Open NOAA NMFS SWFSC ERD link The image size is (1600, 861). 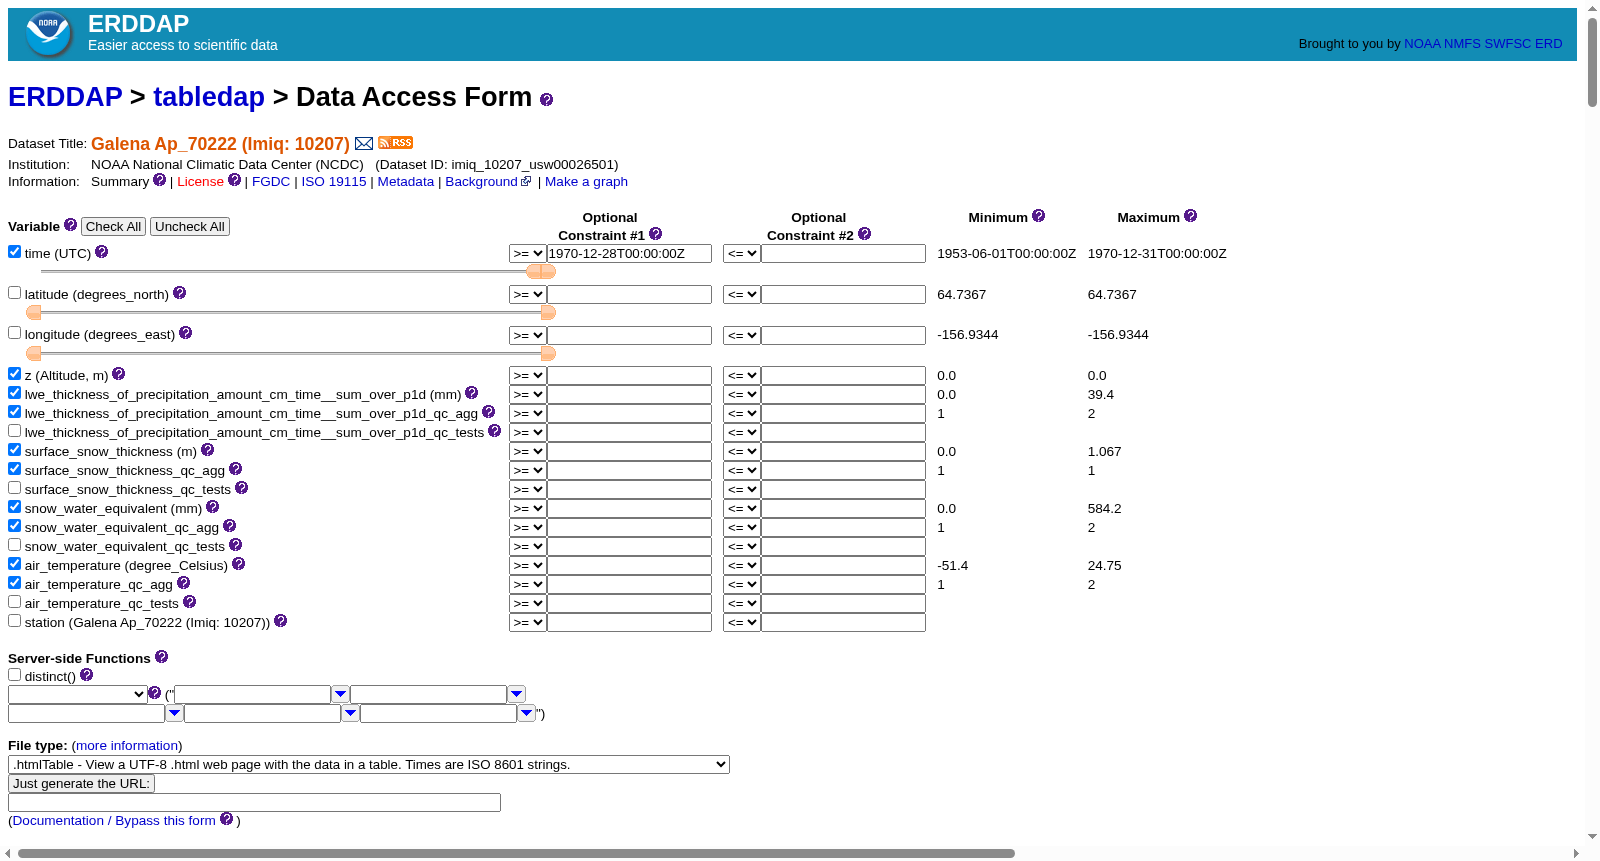click(1483, 44)
